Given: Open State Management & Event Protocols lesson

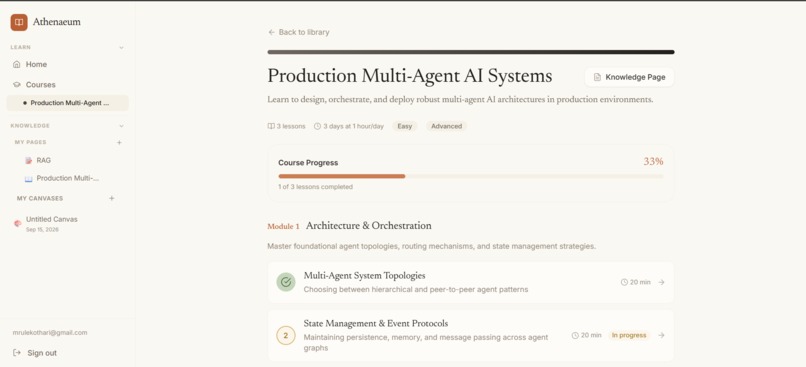Looking at the screenshot, I should [x=470, y=335].
